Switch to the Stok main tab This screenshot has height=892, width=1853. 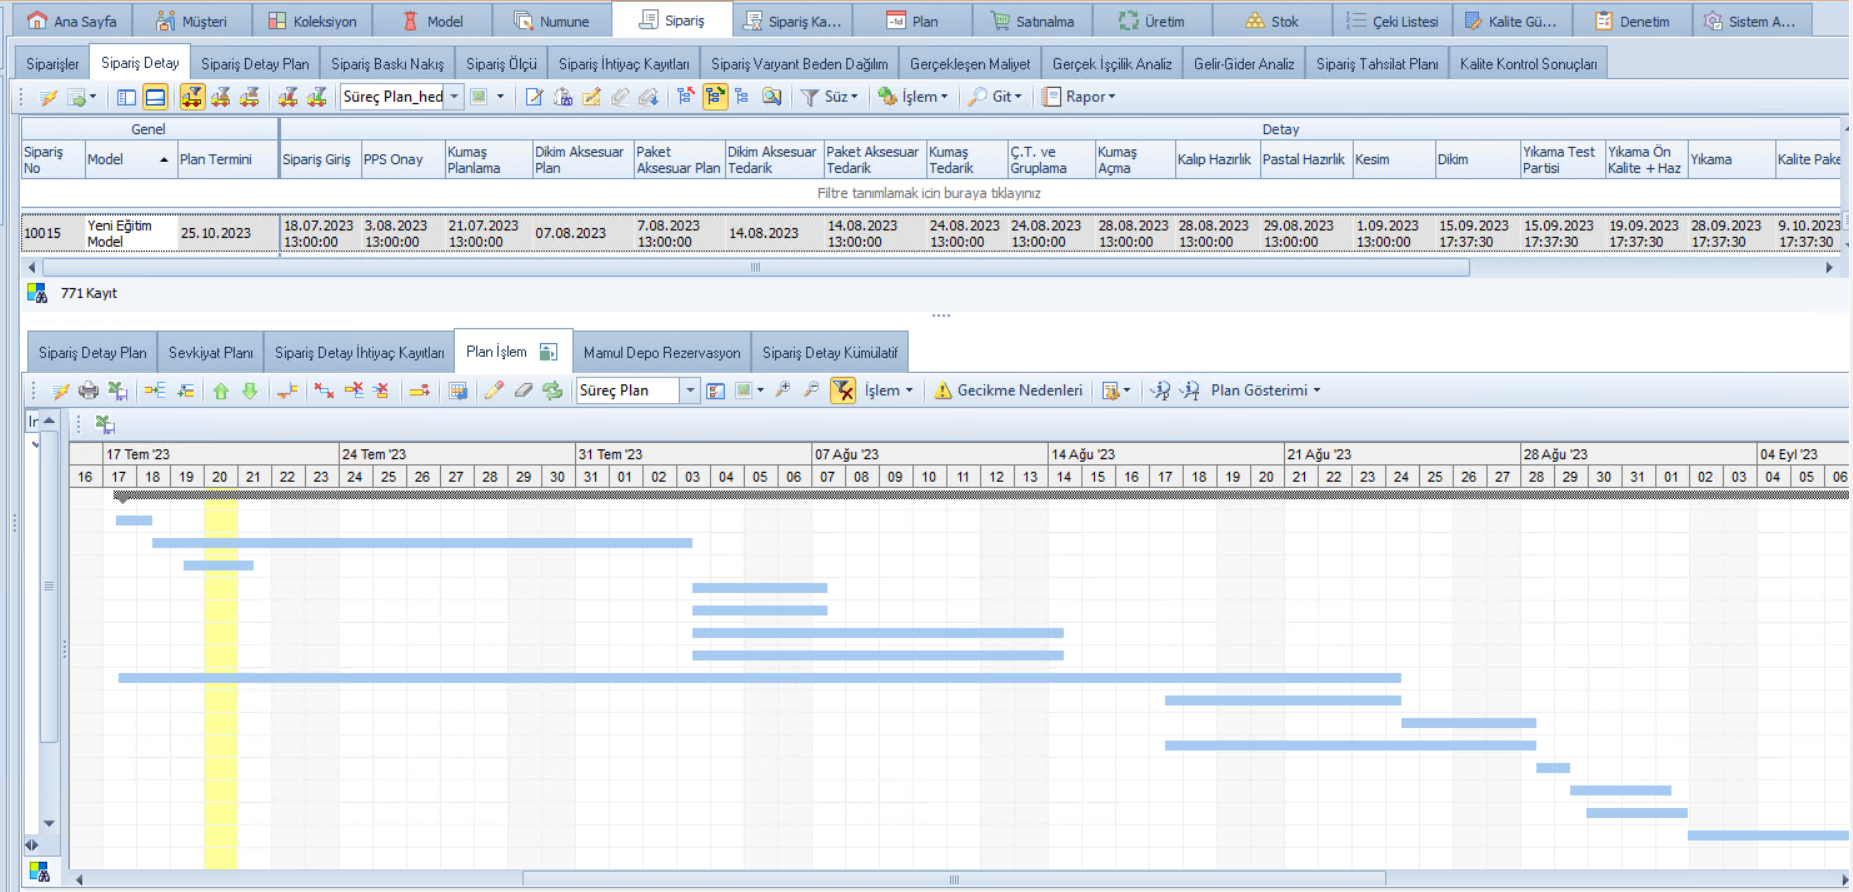(x=1272, y=21)
